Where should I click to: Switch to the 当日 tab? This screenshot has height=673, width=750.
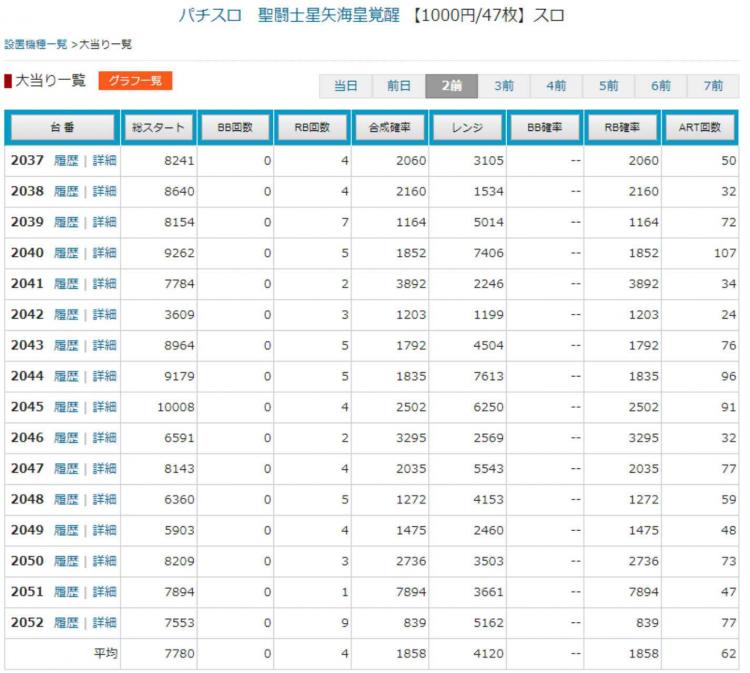(x=345, y=86)
